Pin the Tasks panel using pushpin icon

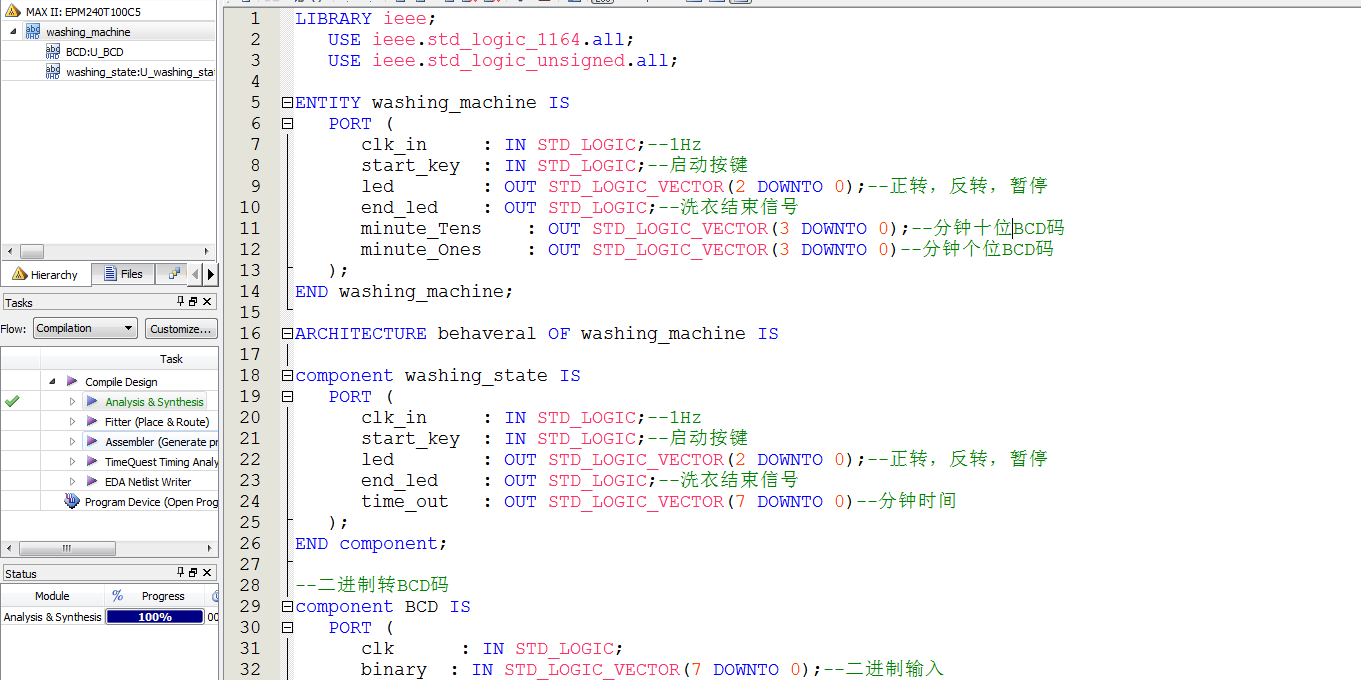[181, 302]
